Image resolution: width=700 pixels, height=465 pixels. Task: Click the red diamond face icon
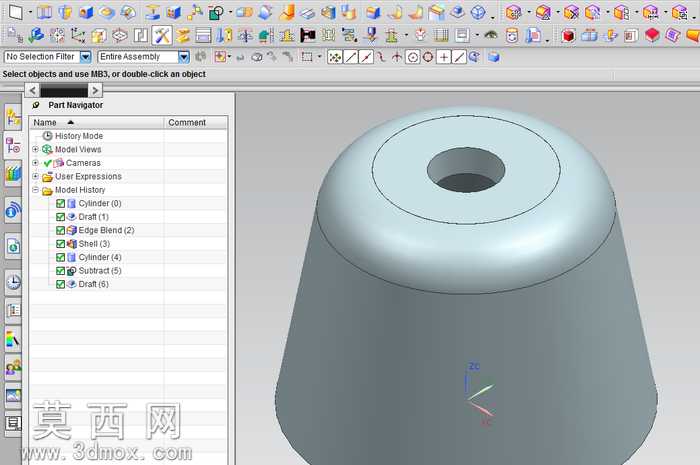[652, 35]
